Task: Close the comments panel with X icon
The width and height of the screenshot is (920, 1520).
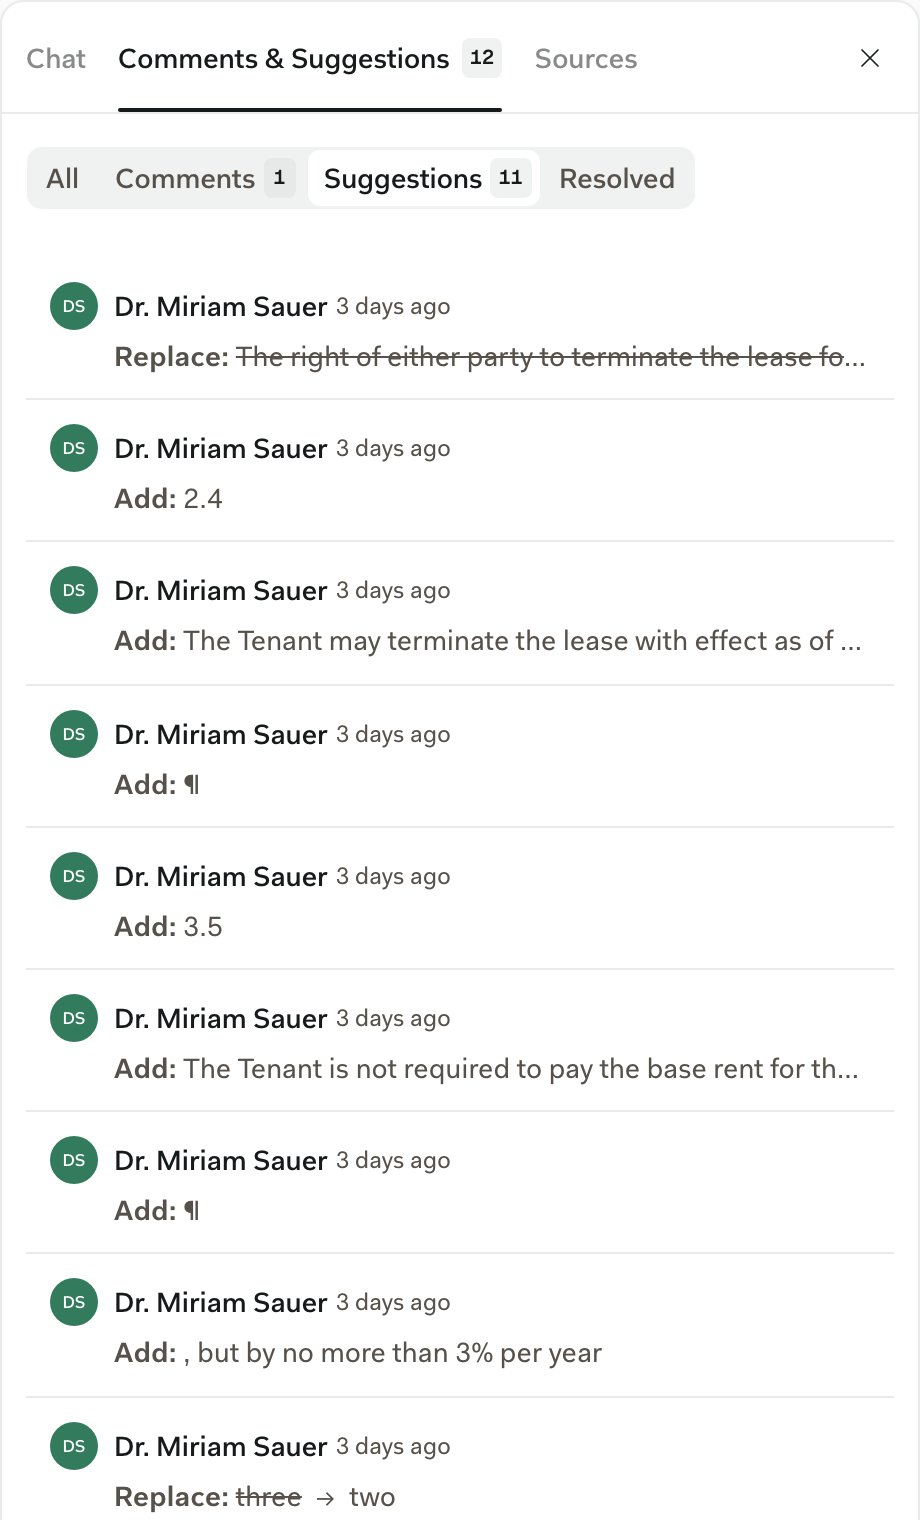Action: click(x=870, y=58)
